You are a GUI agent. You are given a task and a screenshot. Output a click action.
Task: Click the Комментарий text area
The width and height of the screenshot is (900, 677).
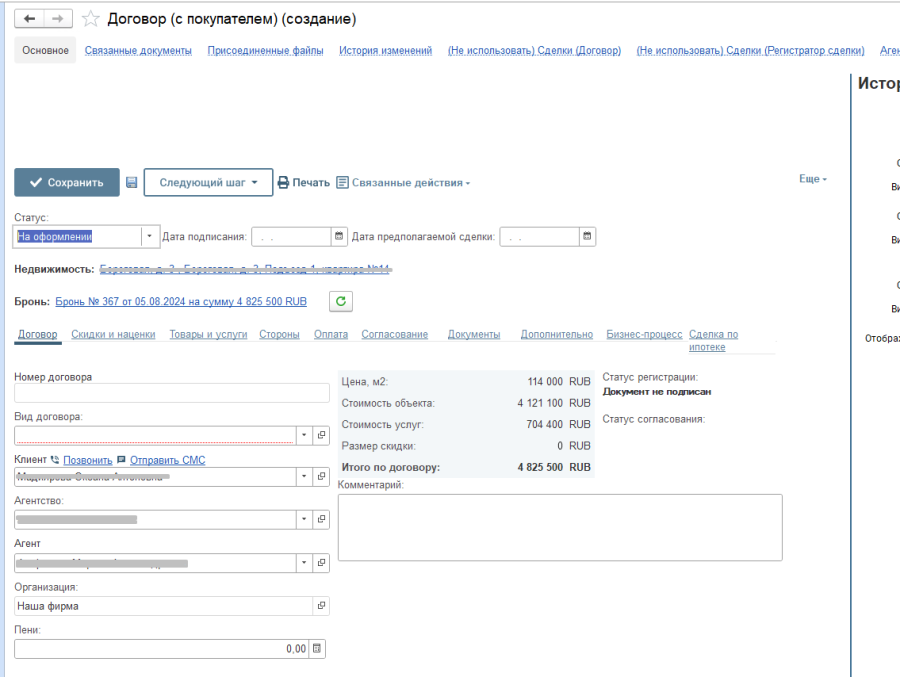tap(560, 527)
